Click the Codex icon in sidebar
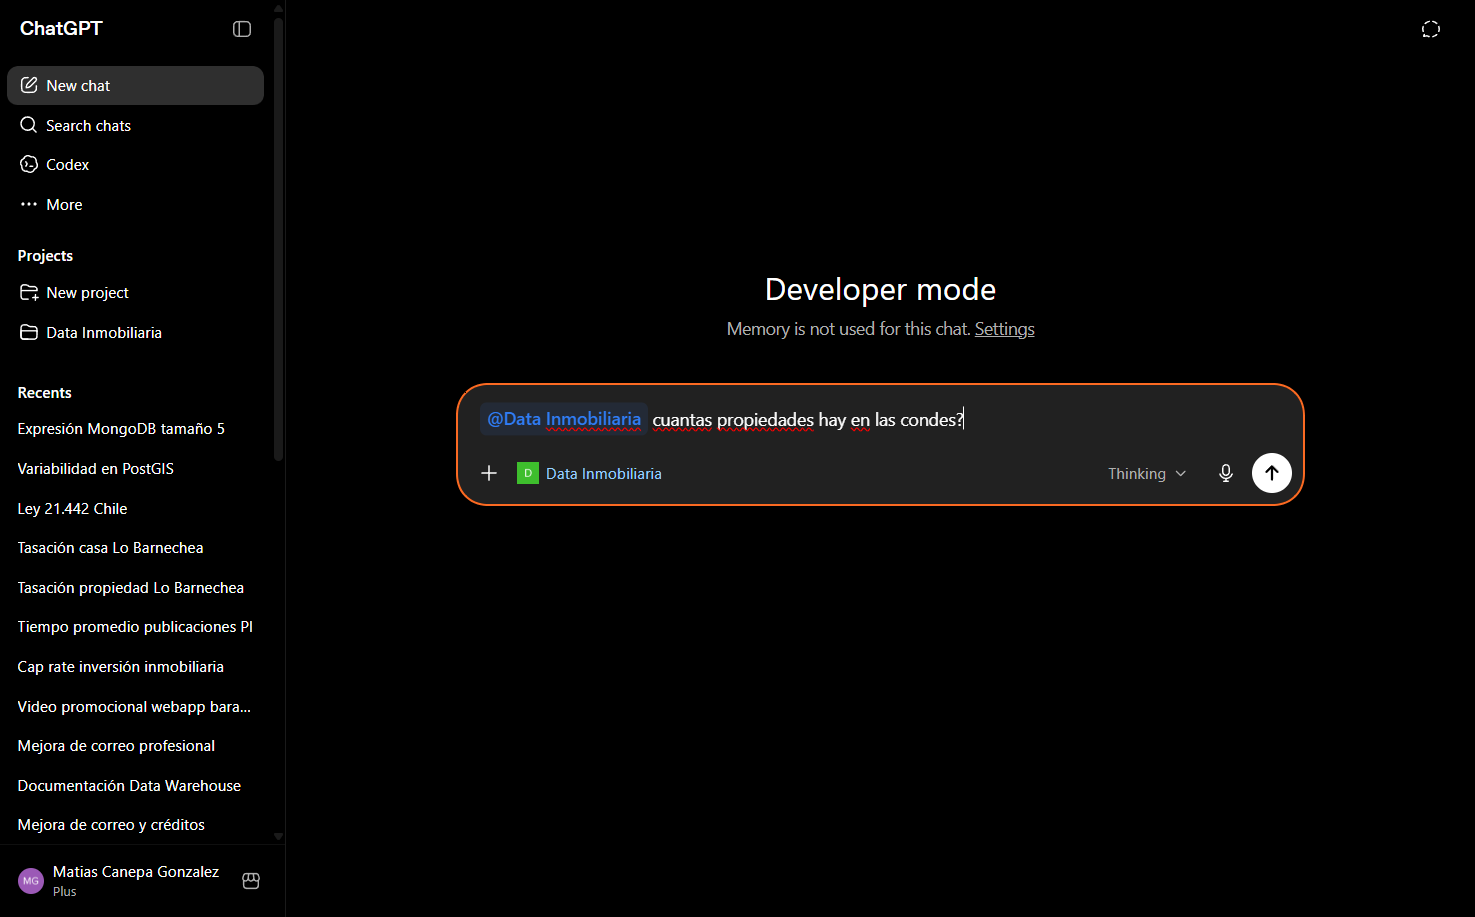 [29, 164]
